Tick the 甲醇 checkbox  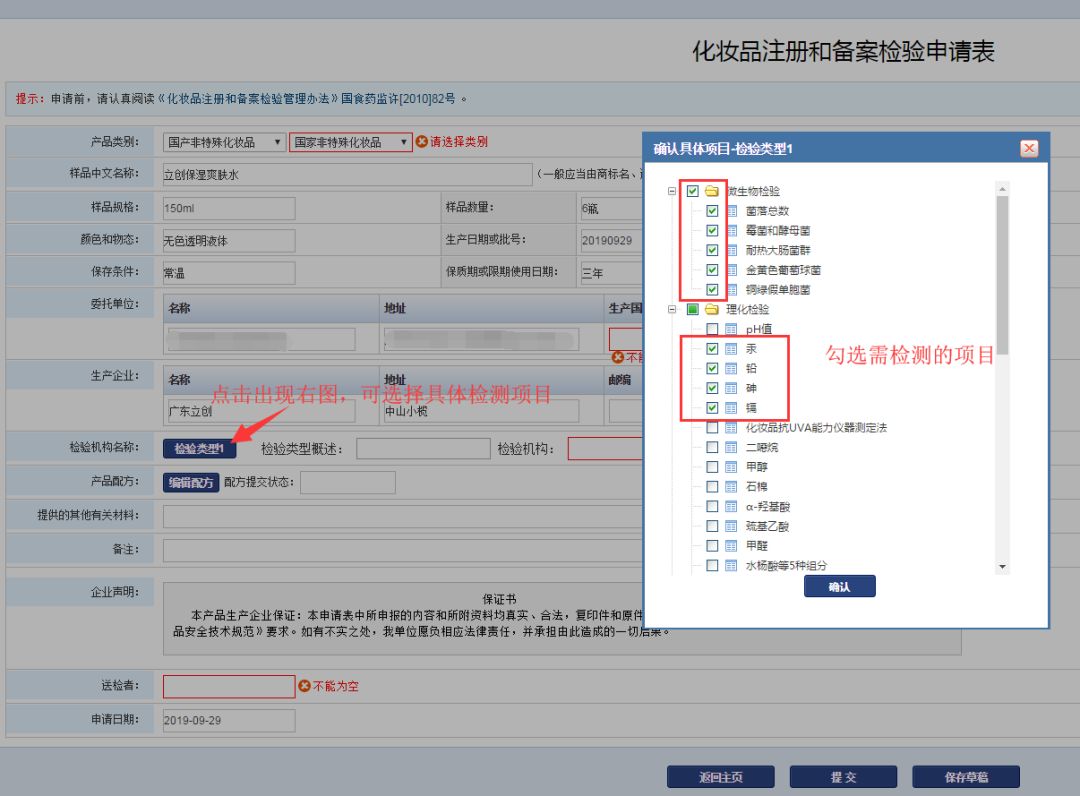pyautogui.click(x=712, y=467)
